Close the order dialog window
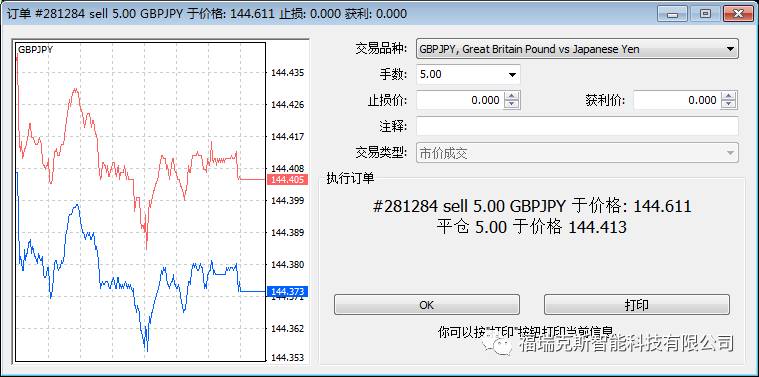 coord(738,13)
